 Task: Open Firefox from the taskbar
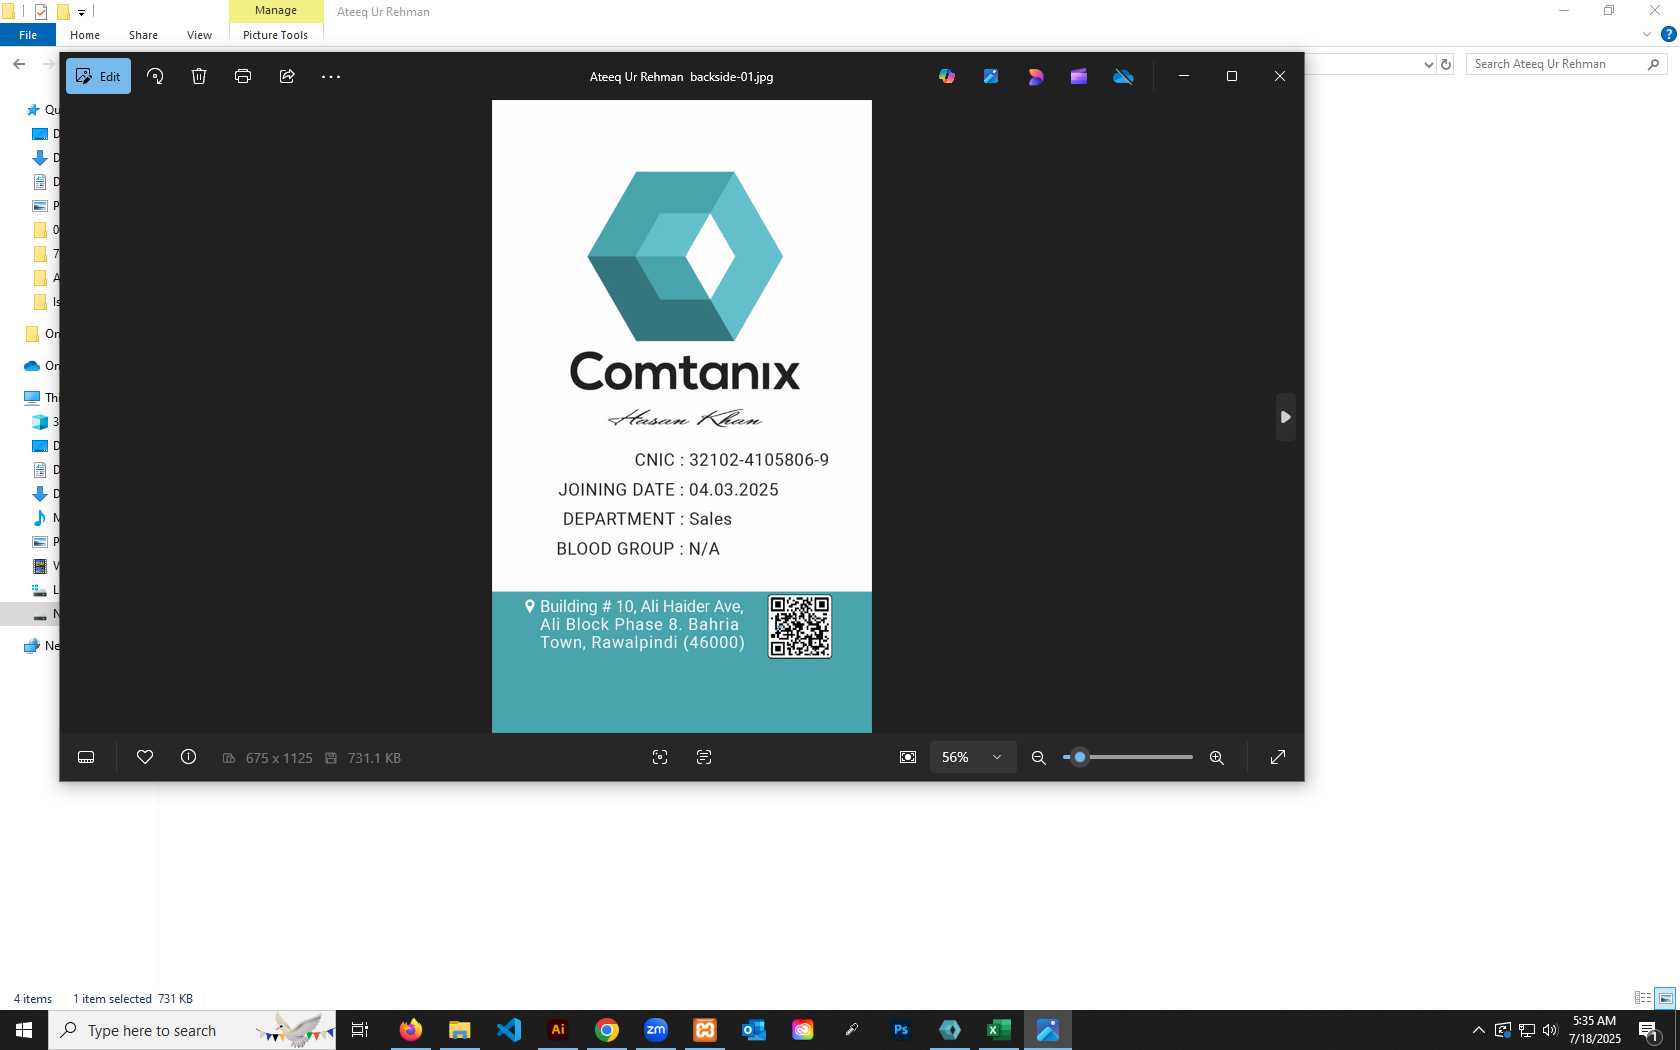tap(411, 1030)
